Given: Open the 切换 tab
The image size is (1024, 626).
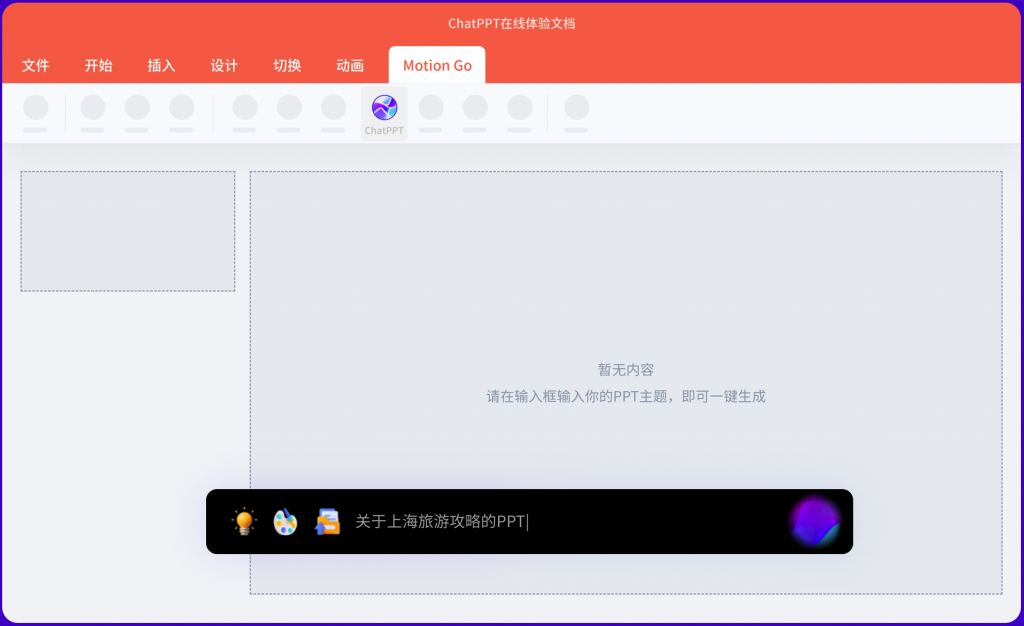Looking at the screenshot, I should pyautogui.click(x=287, y=65).
